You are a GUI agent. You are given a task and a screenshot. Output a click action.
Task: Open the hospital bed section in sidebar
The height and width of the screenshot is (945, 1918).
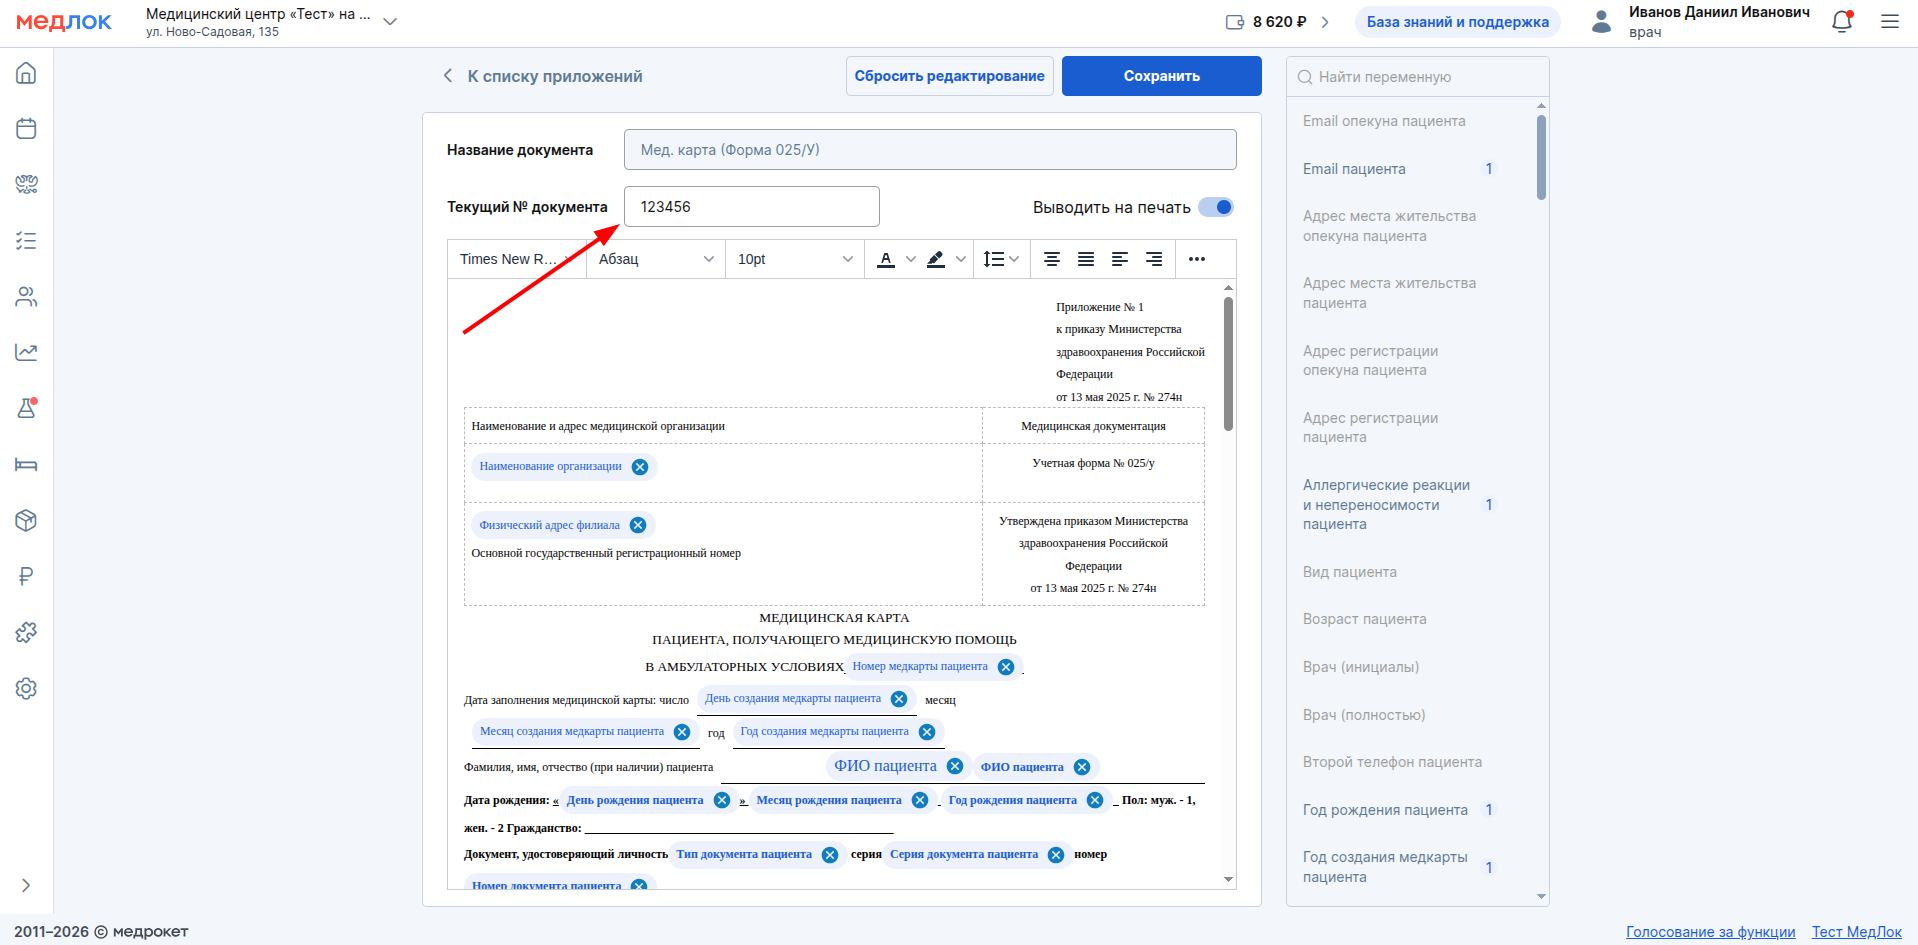pyautogui.click(x=27, y=464)
